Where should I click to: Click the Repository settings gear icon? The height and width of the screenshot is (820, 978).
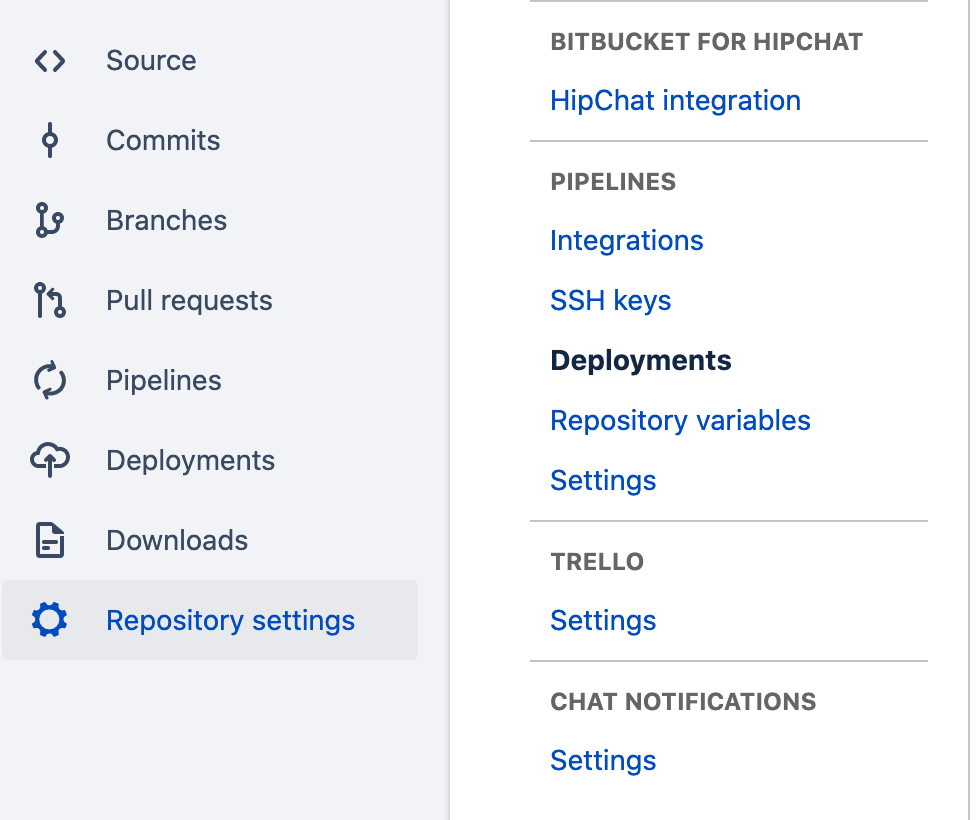coord(49,620)
